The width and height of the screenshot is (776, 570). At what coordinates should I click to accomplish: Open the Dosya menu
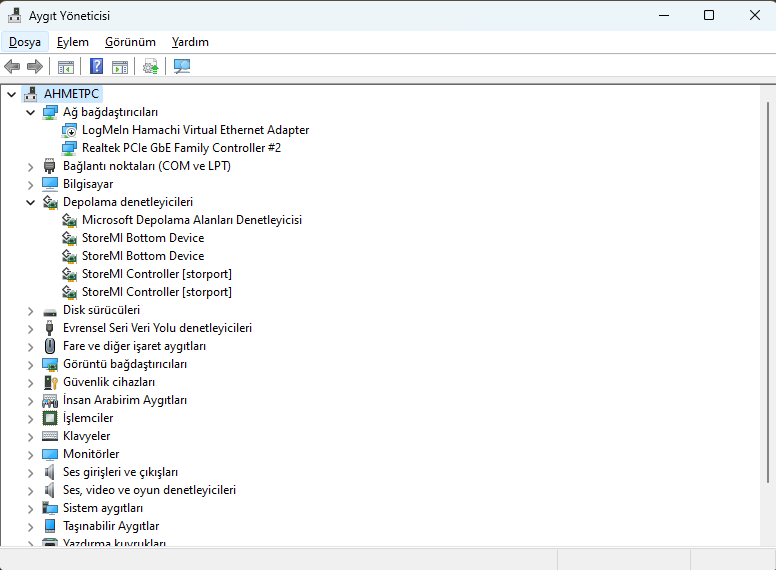click(25, 42)
